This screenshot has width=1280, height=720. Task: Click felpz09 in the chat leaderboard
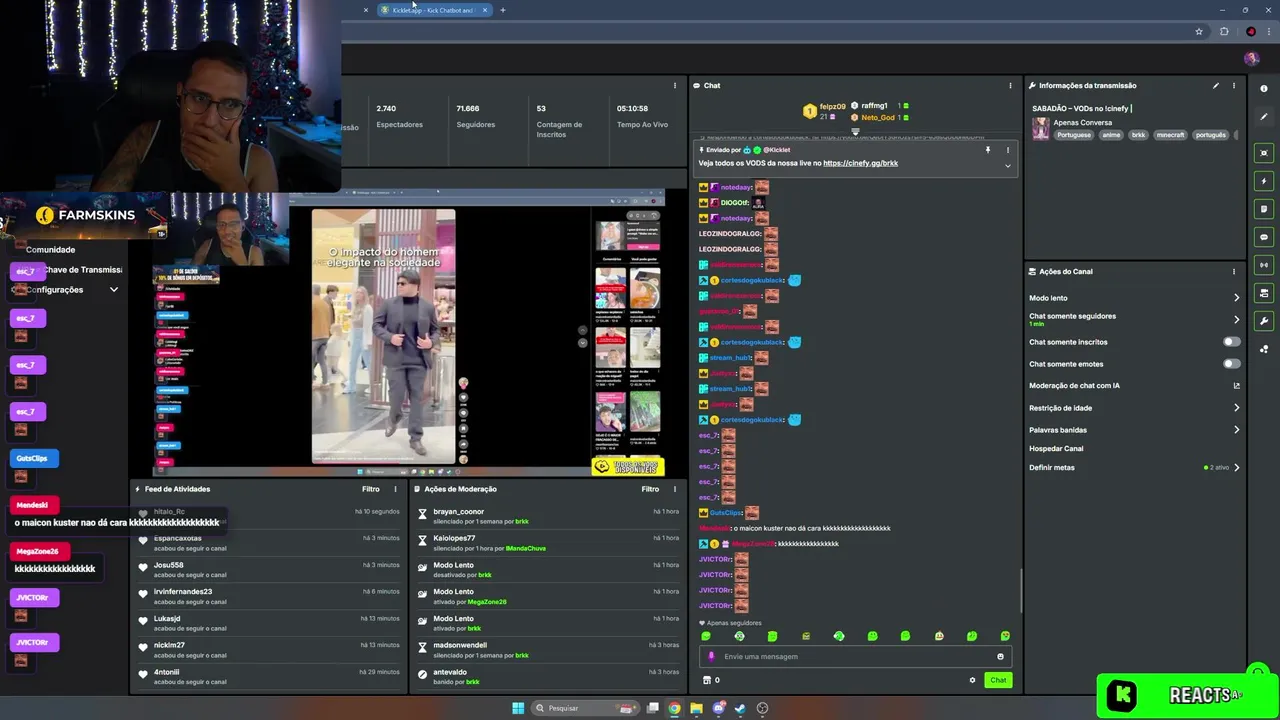[x=832, y=106]
